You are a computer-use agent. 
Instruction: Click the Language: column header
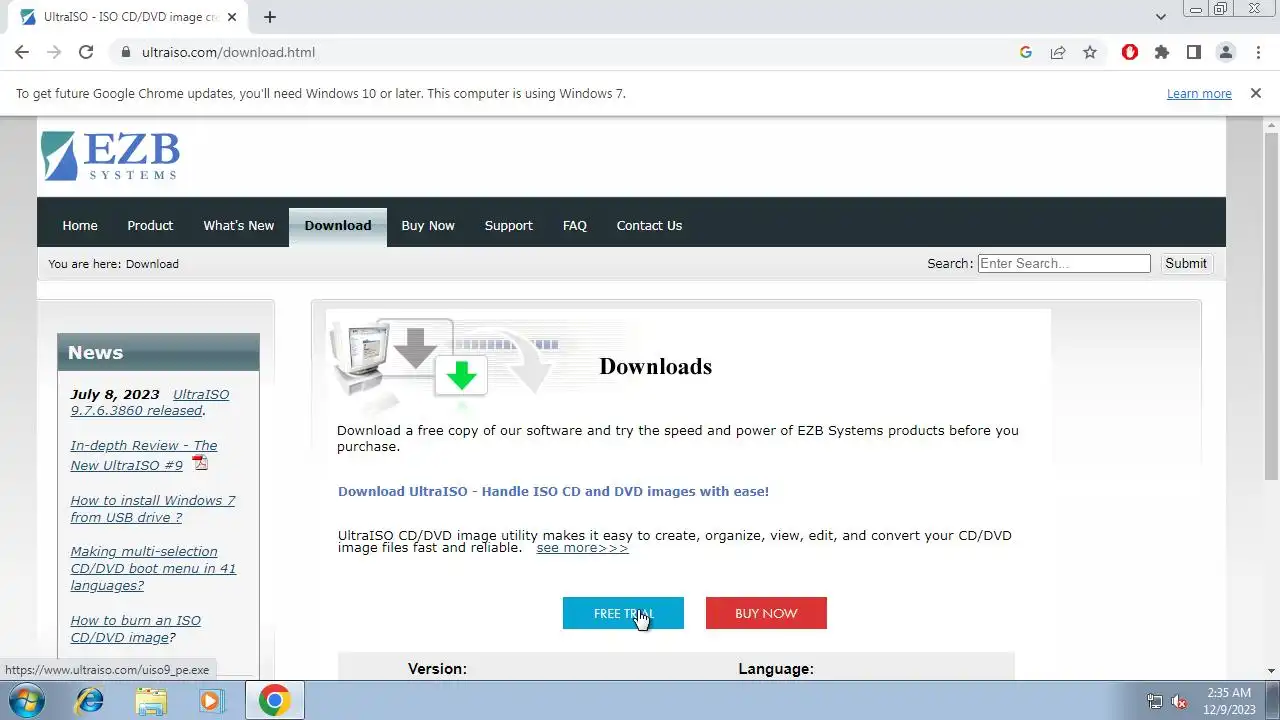click(776, 669)
